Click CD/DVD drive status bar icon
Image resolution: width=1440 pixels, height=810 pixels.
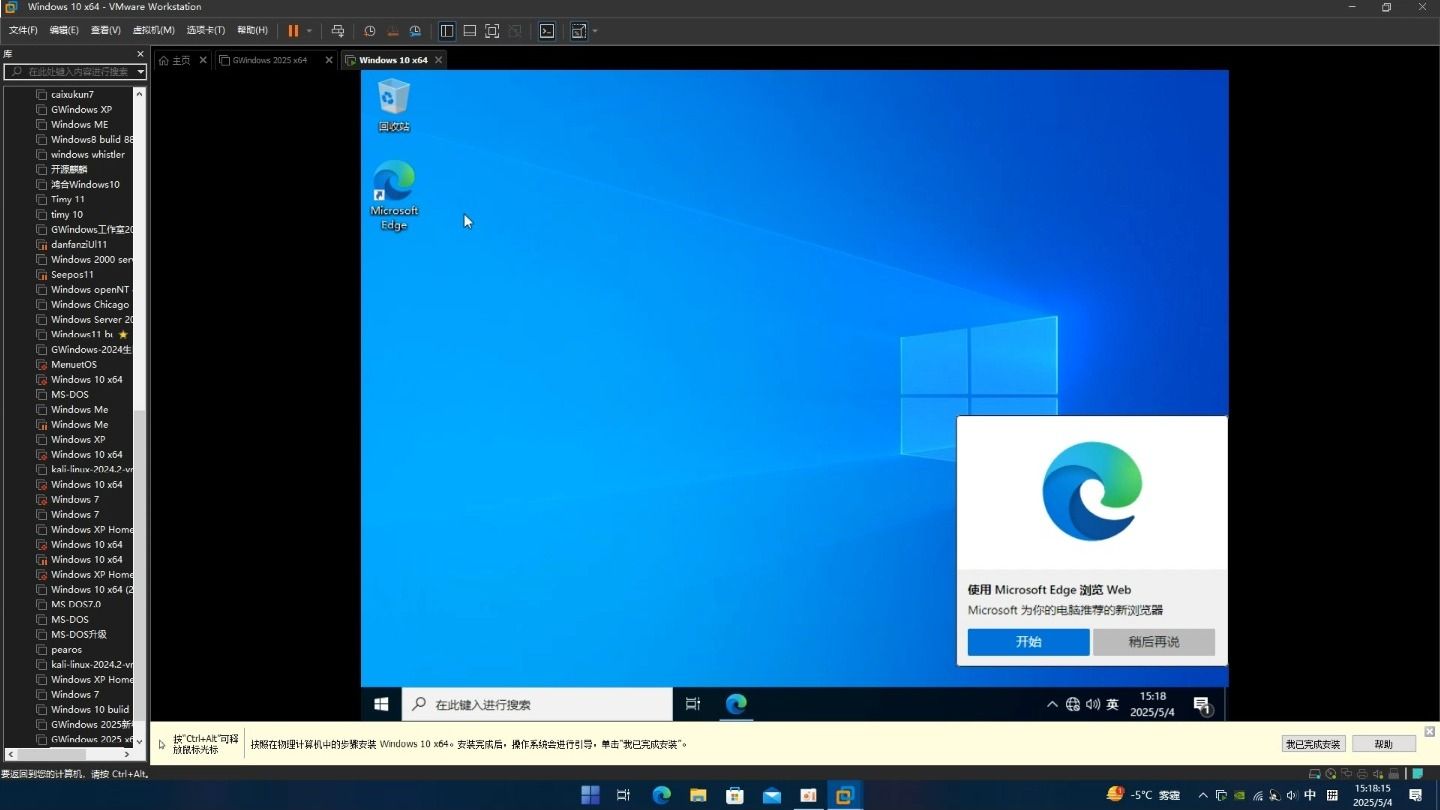[1330, 774]
